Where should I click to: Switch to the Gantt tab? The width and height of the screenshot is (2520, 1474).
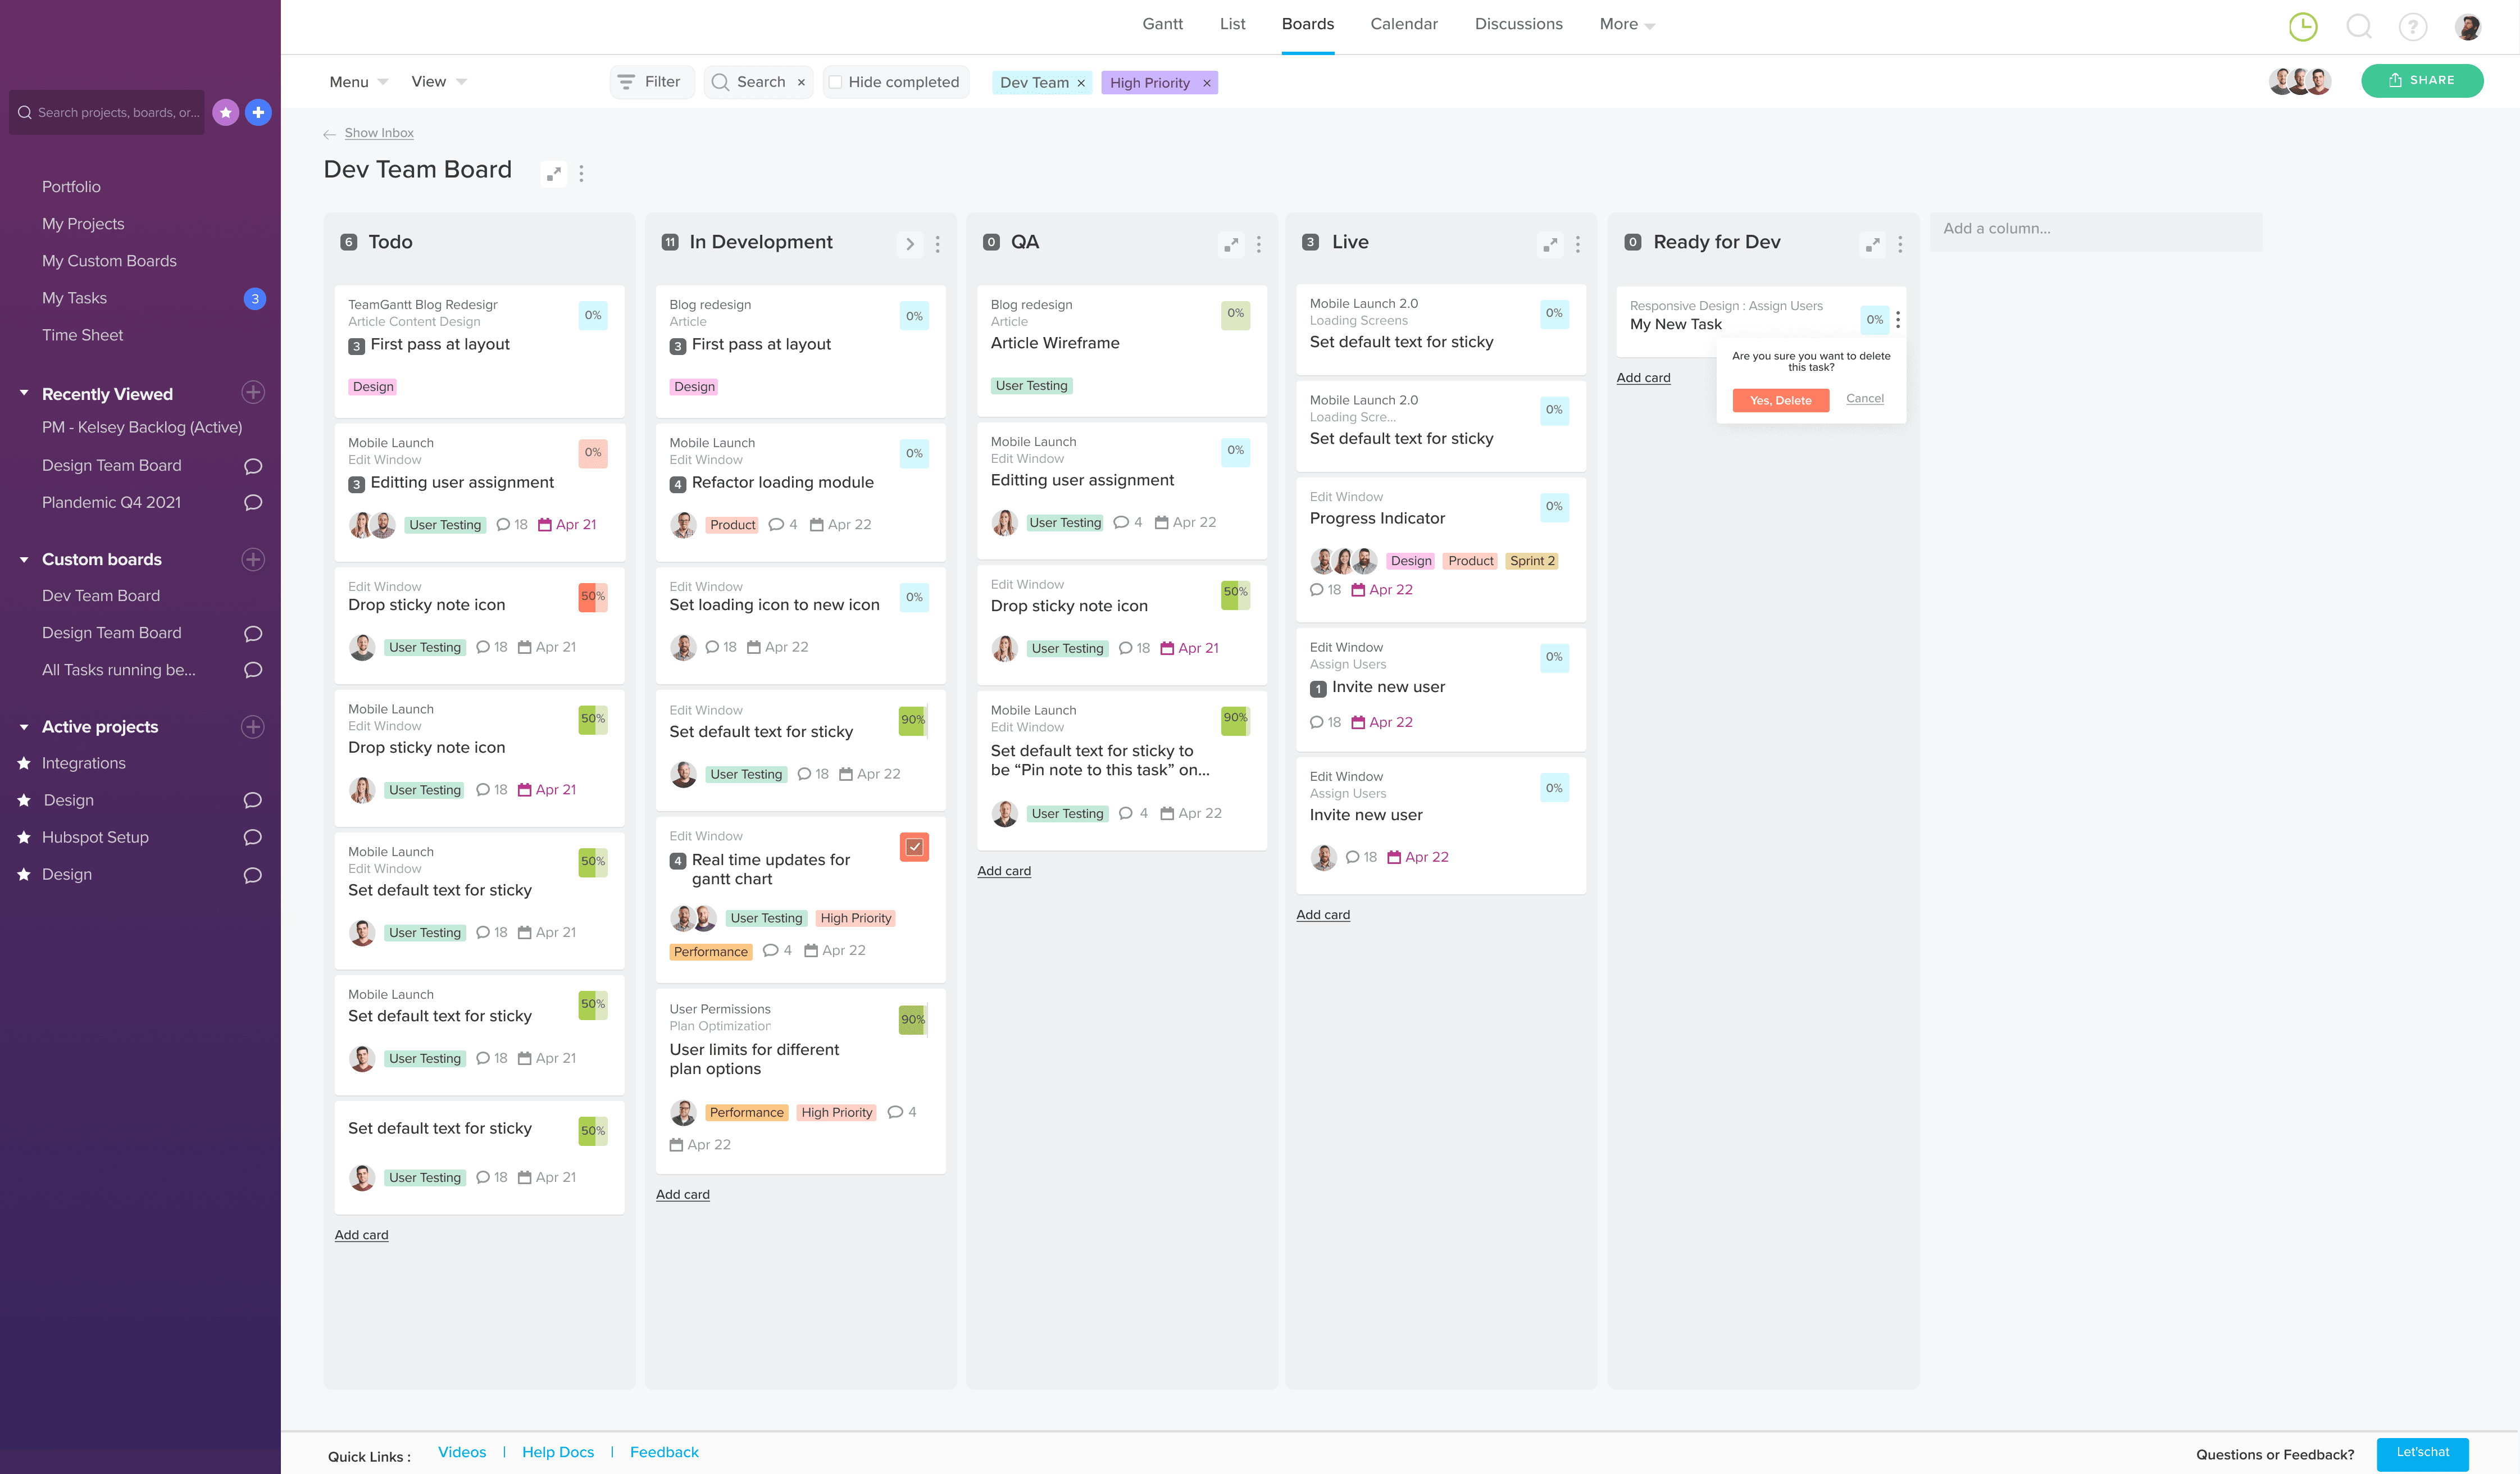(1162, 24)
